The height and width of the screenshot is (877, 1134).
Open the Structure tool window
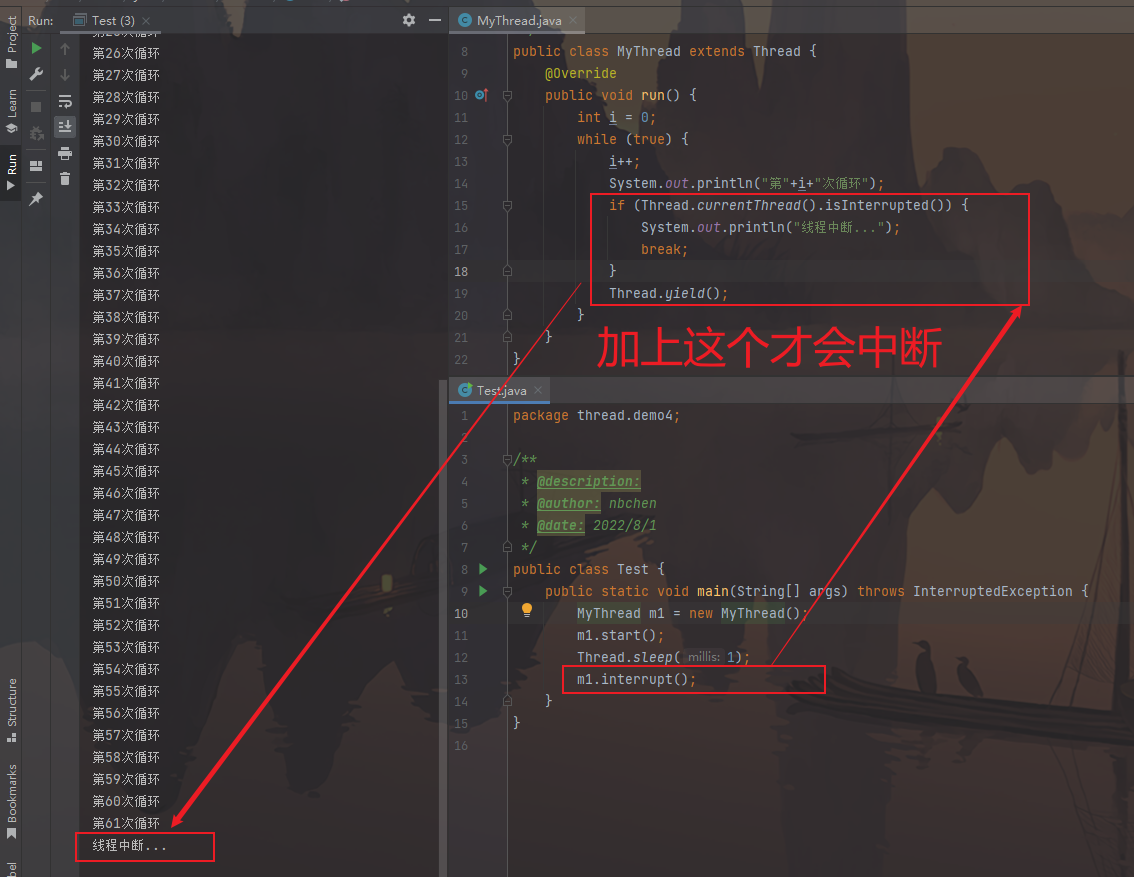pos(11,709)
